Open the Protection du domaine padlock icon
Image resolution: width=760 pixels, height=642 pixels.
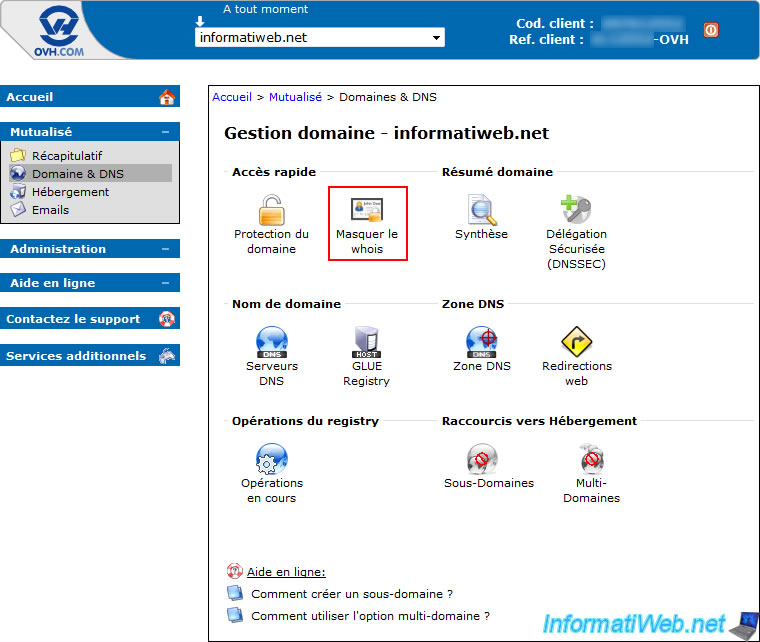(271, 210)
